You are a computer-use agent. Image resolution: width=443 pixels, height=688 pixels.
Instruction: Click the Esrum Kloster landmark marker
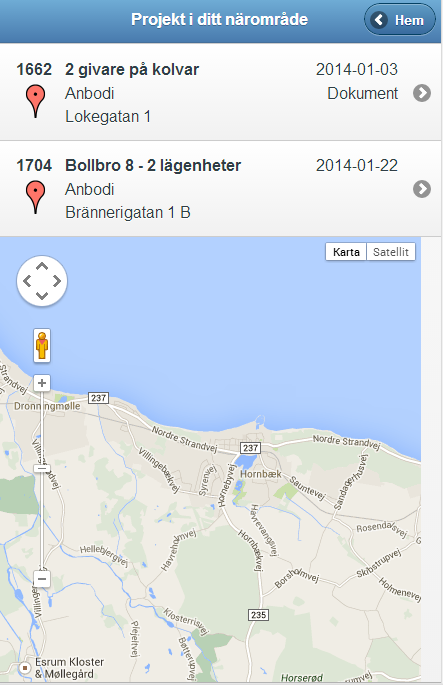coord(25,668)
